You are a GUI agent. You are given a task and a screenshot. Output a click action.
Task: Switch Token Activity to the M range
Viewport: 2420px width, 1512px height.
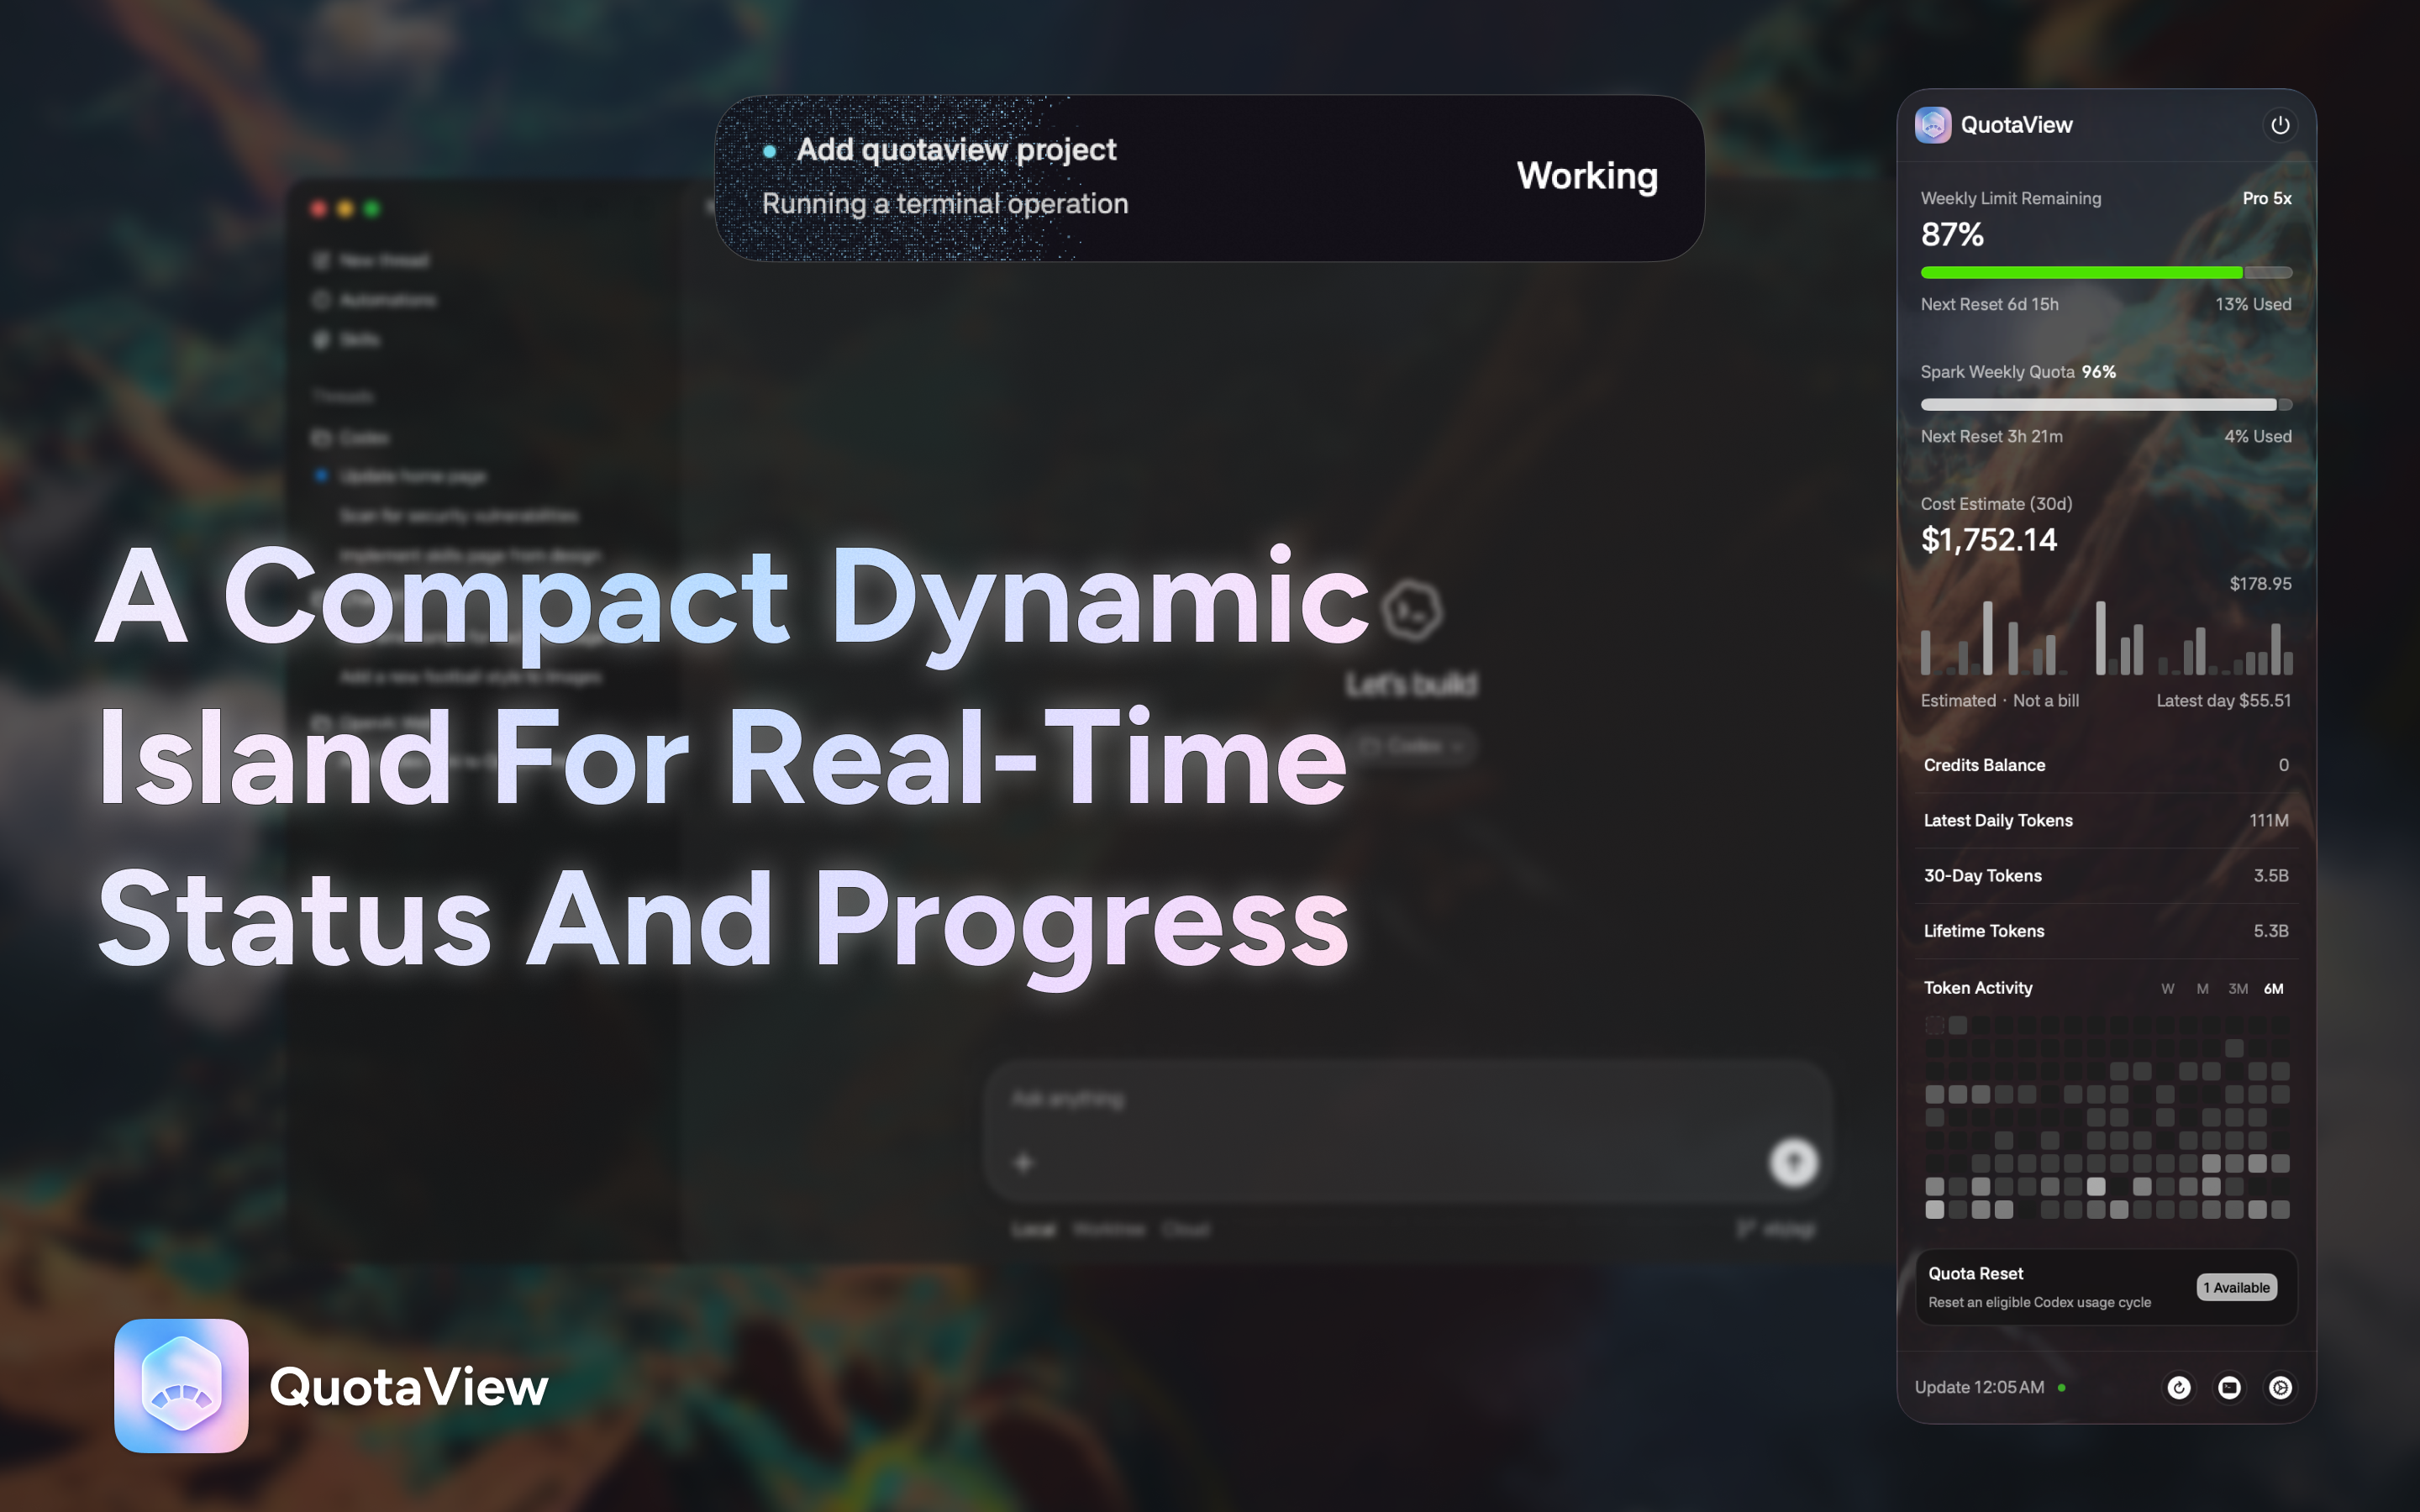tap(2202, 989)
